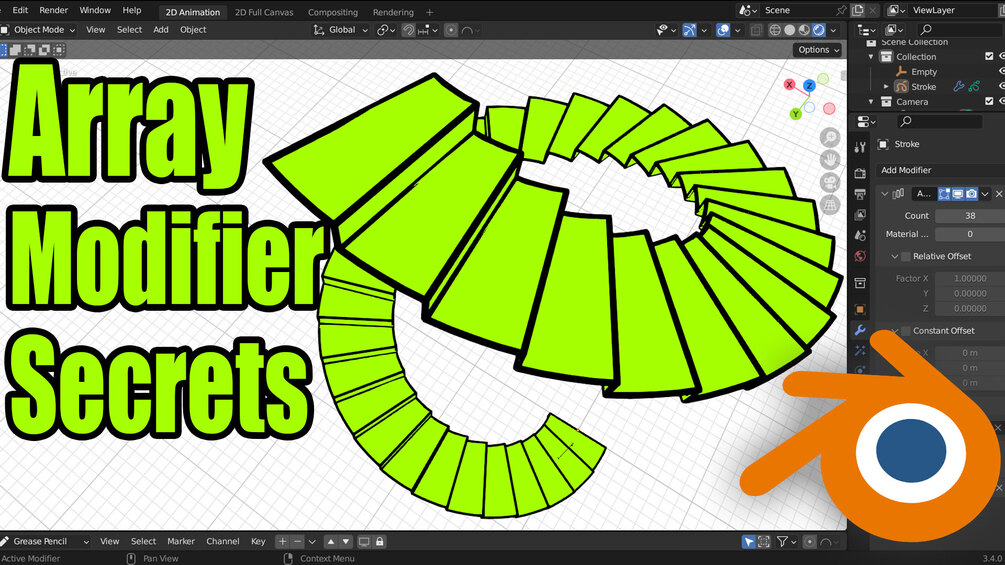Toggle the viewport gizmo display button

[689, 30]
